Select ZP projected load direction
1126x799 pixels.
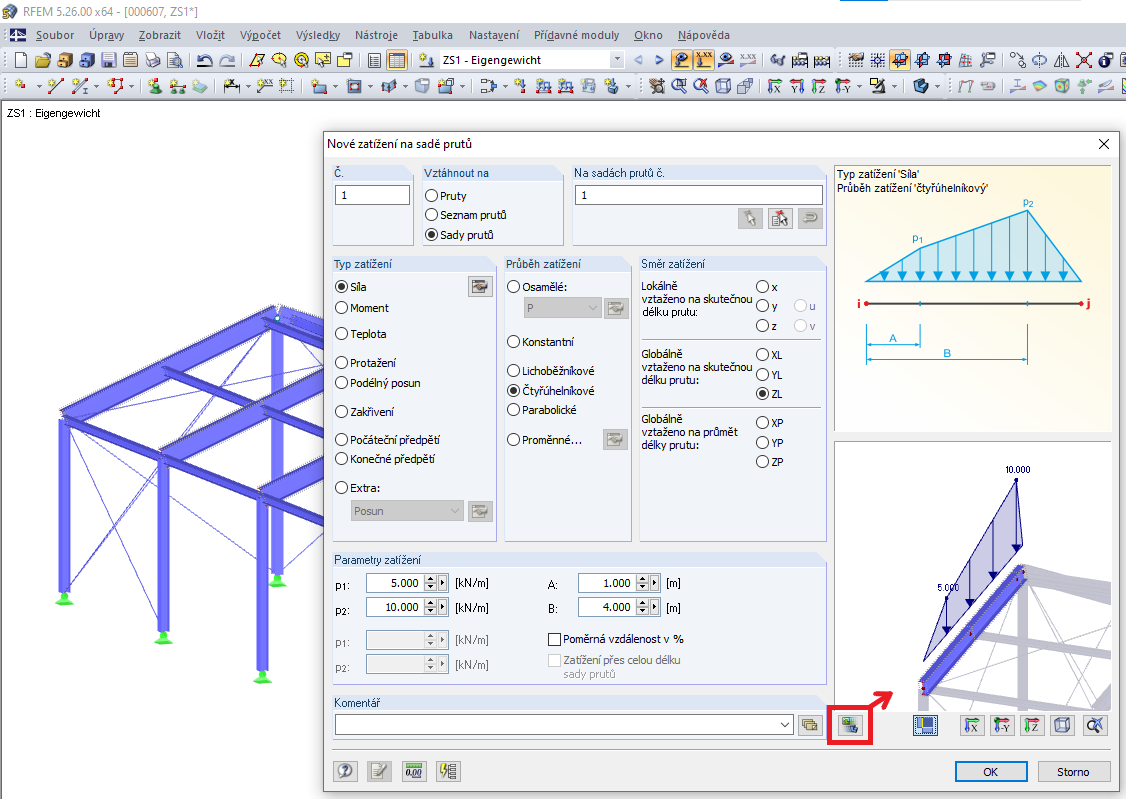point(763,462)
